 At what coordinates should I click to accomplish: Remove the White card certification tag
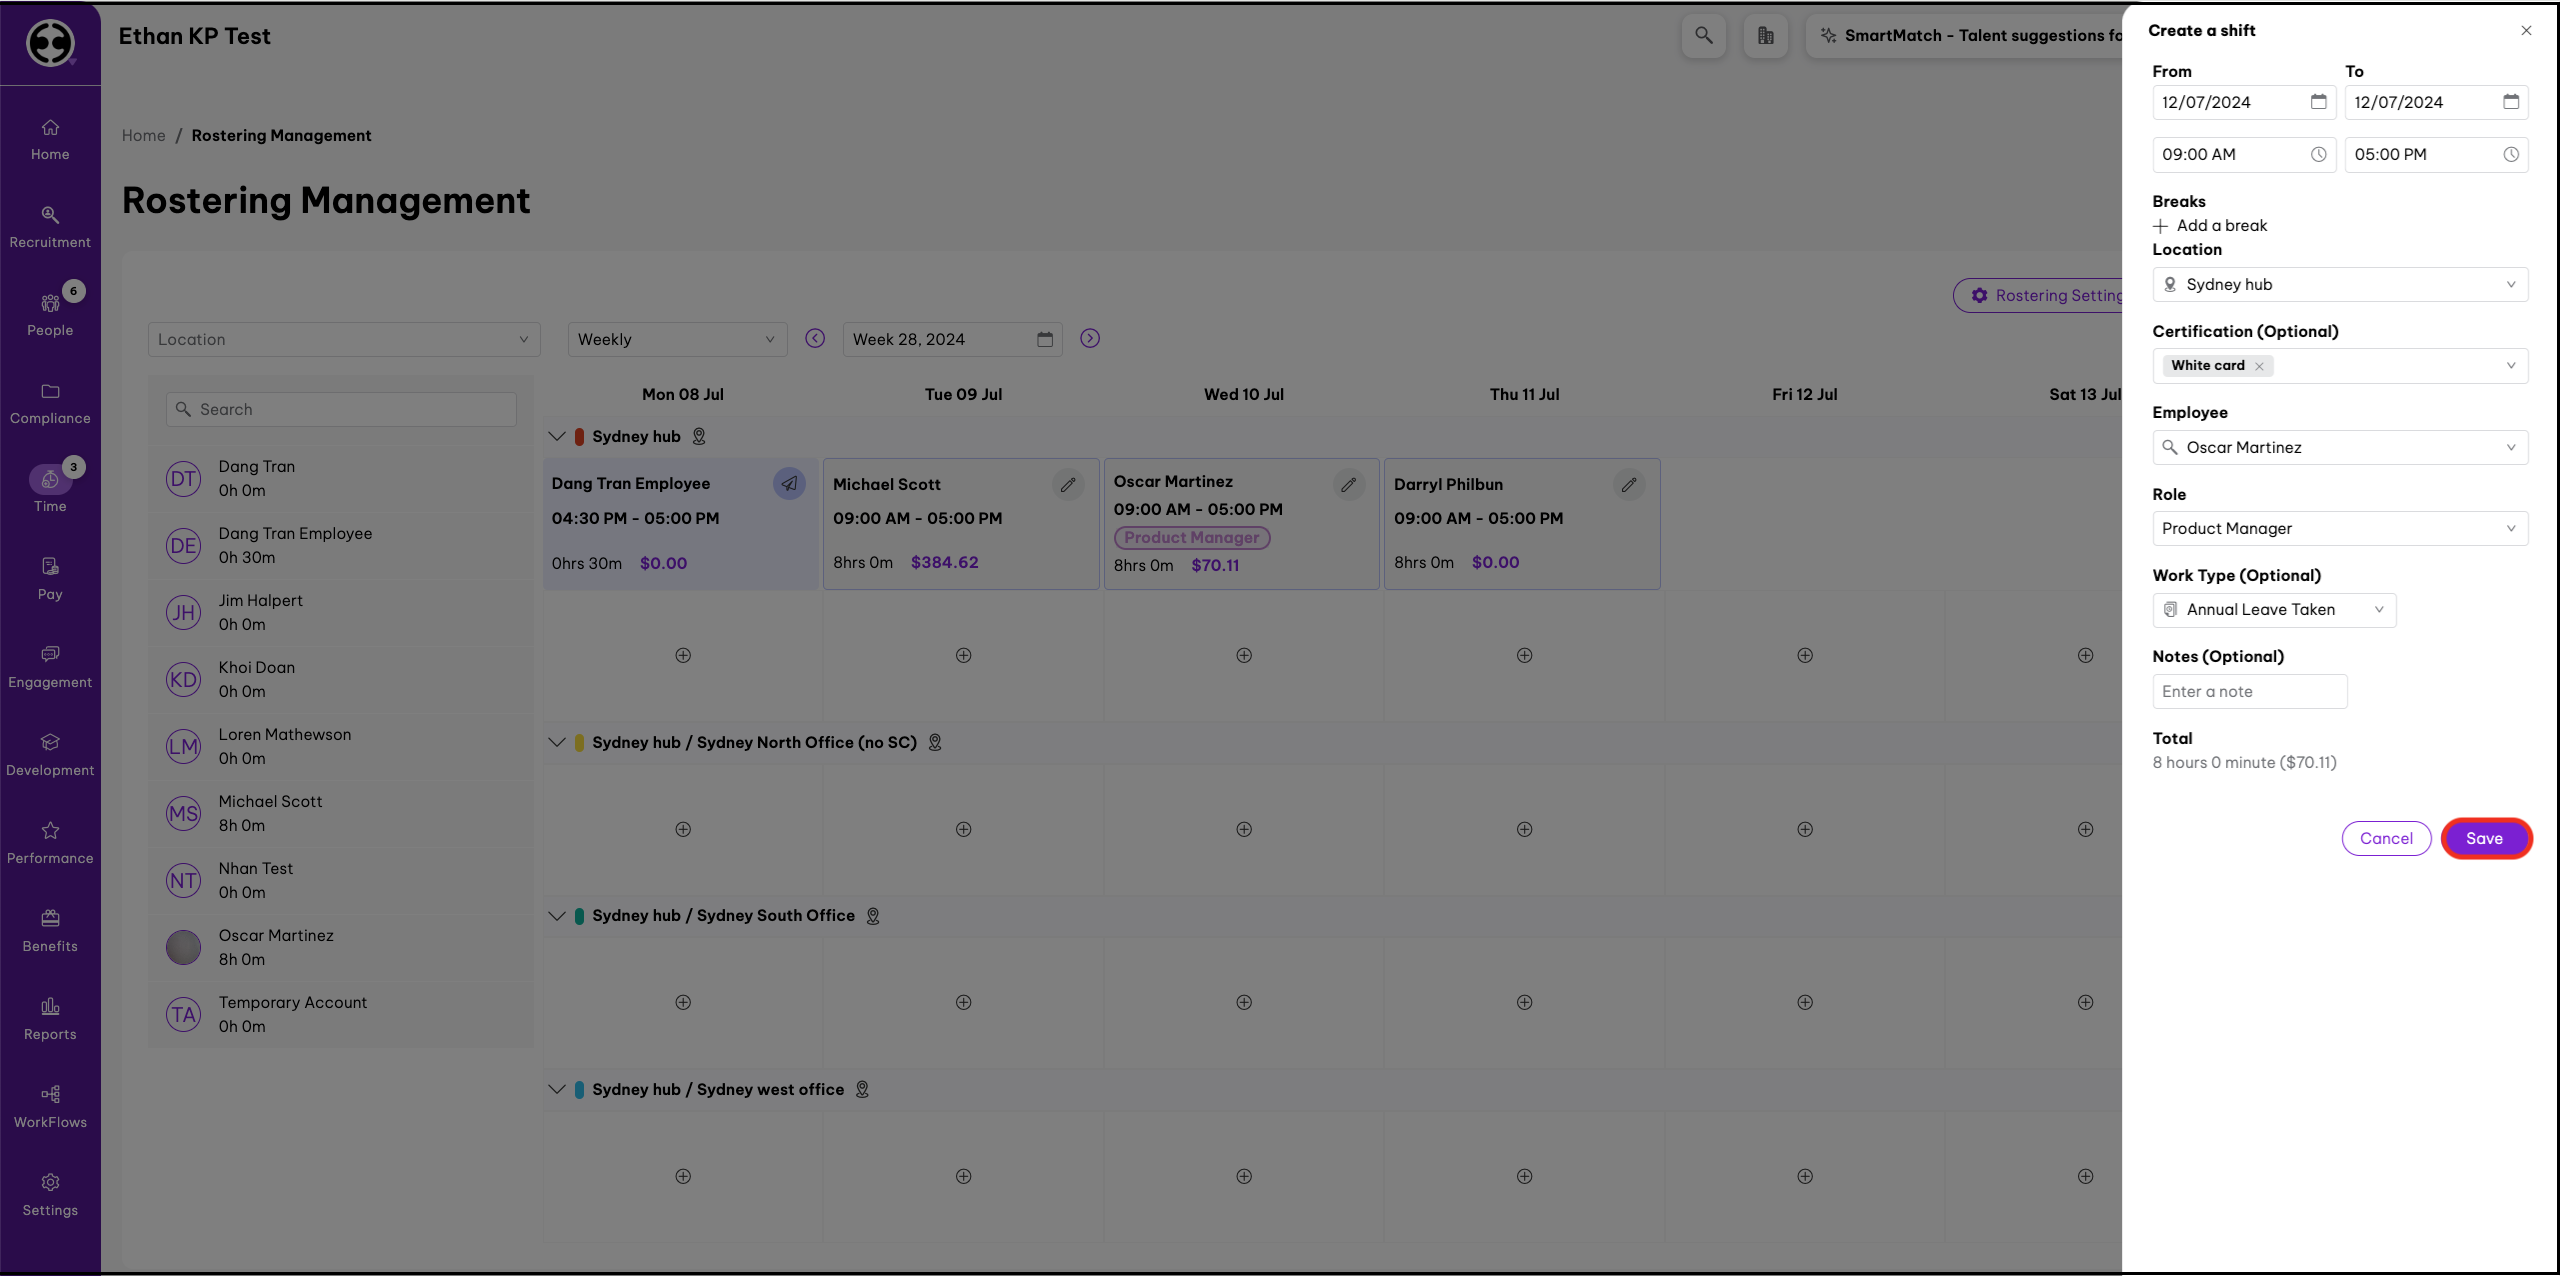point(2259,366)
